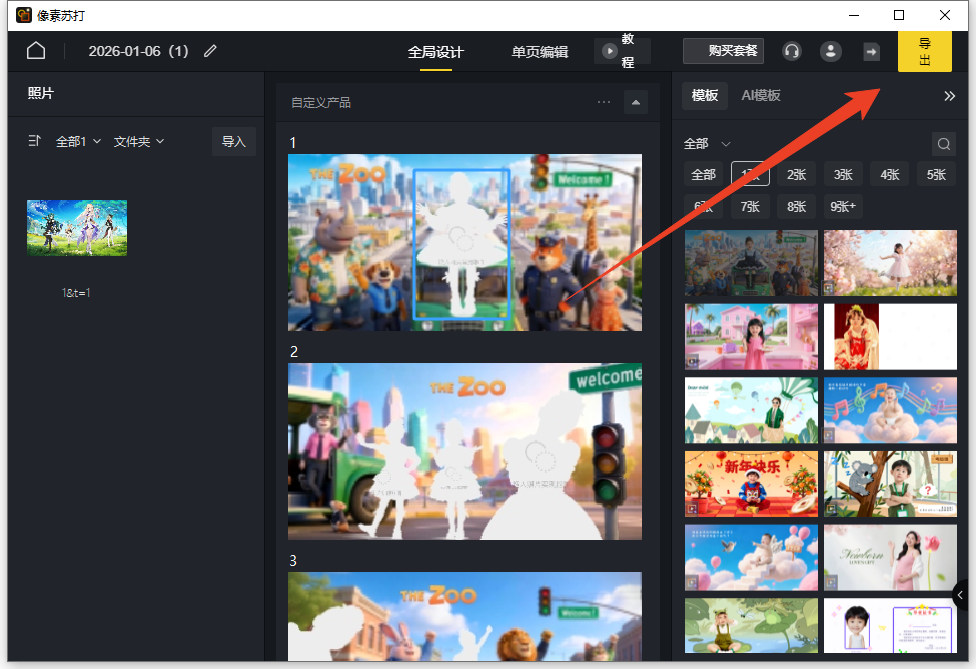This screenshot has width=976, height=669.
Task: Filter templates by 5张
Action: tap(936, 174)
